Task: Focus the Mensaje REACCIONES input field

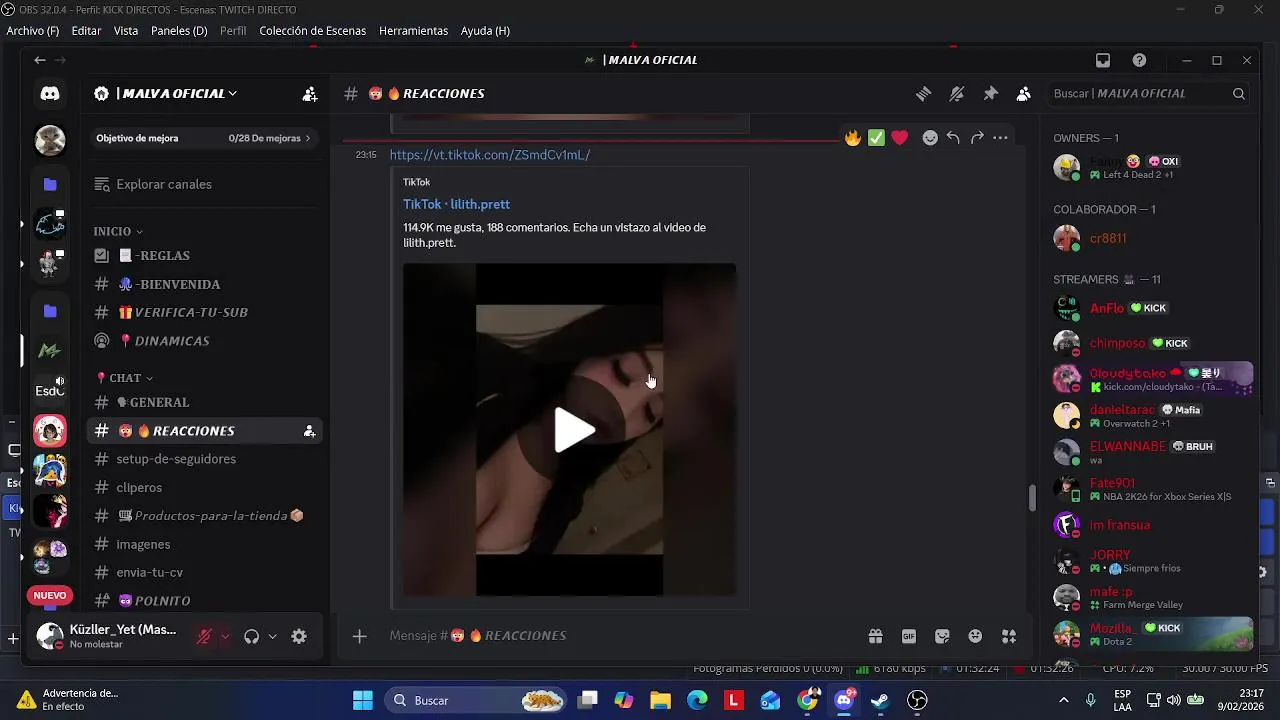Action: coord(620,636)
